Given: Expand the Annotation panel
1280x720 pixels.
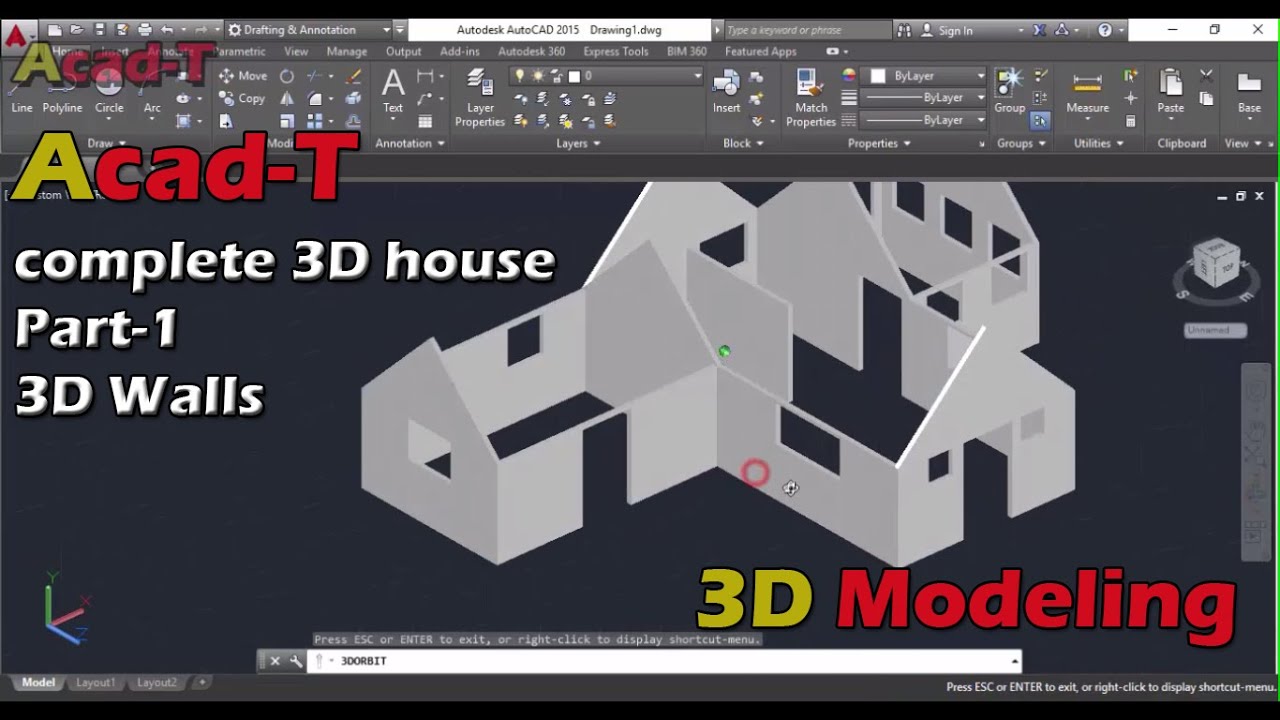Looking at the screenshot, I should (410, 143).
